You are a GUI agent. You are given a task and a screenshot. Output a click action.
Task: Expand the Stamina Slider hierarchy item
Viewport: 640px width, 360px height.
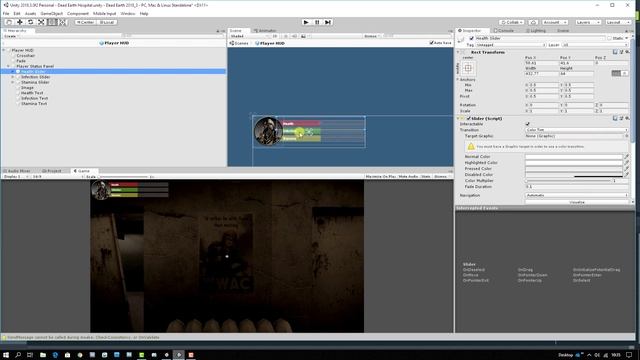pos(13,82)
